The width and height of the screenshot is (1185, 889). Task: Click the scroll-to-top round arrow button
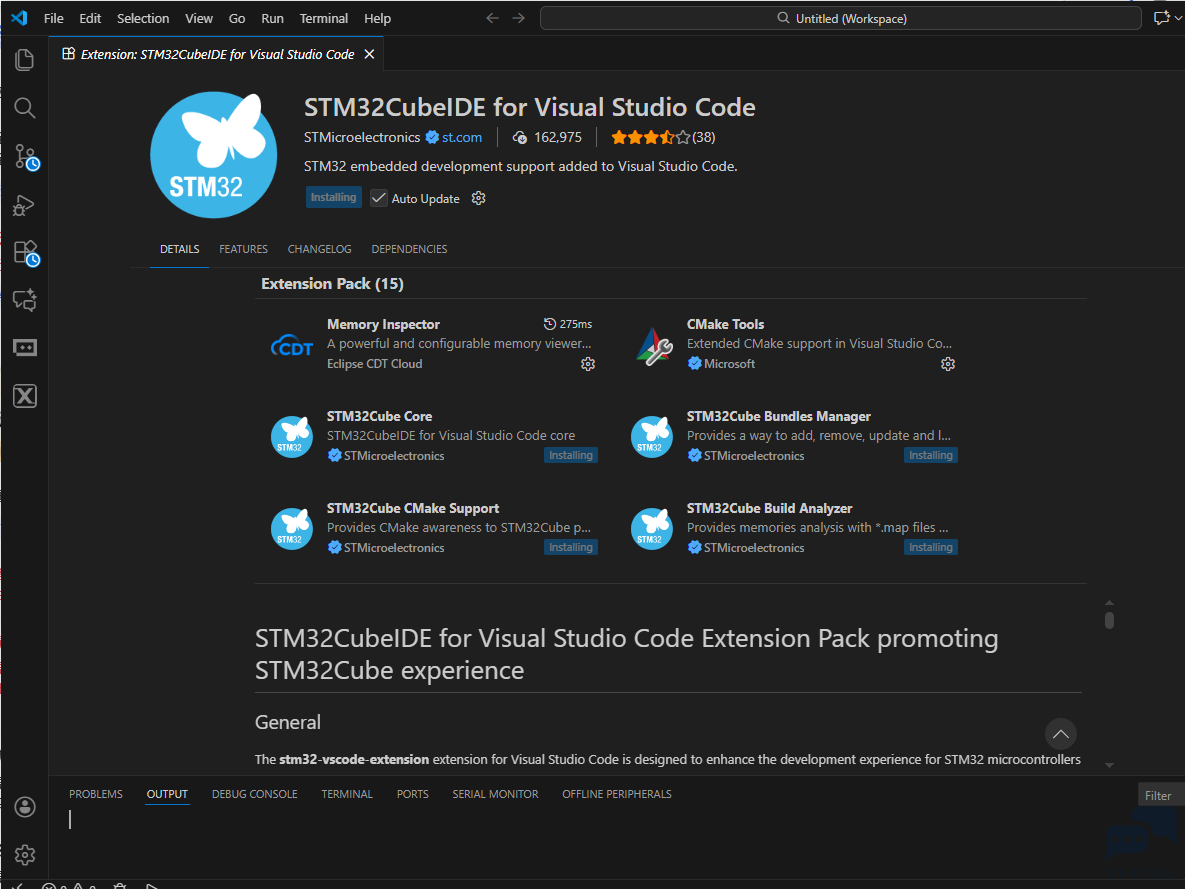[1060, 734]
